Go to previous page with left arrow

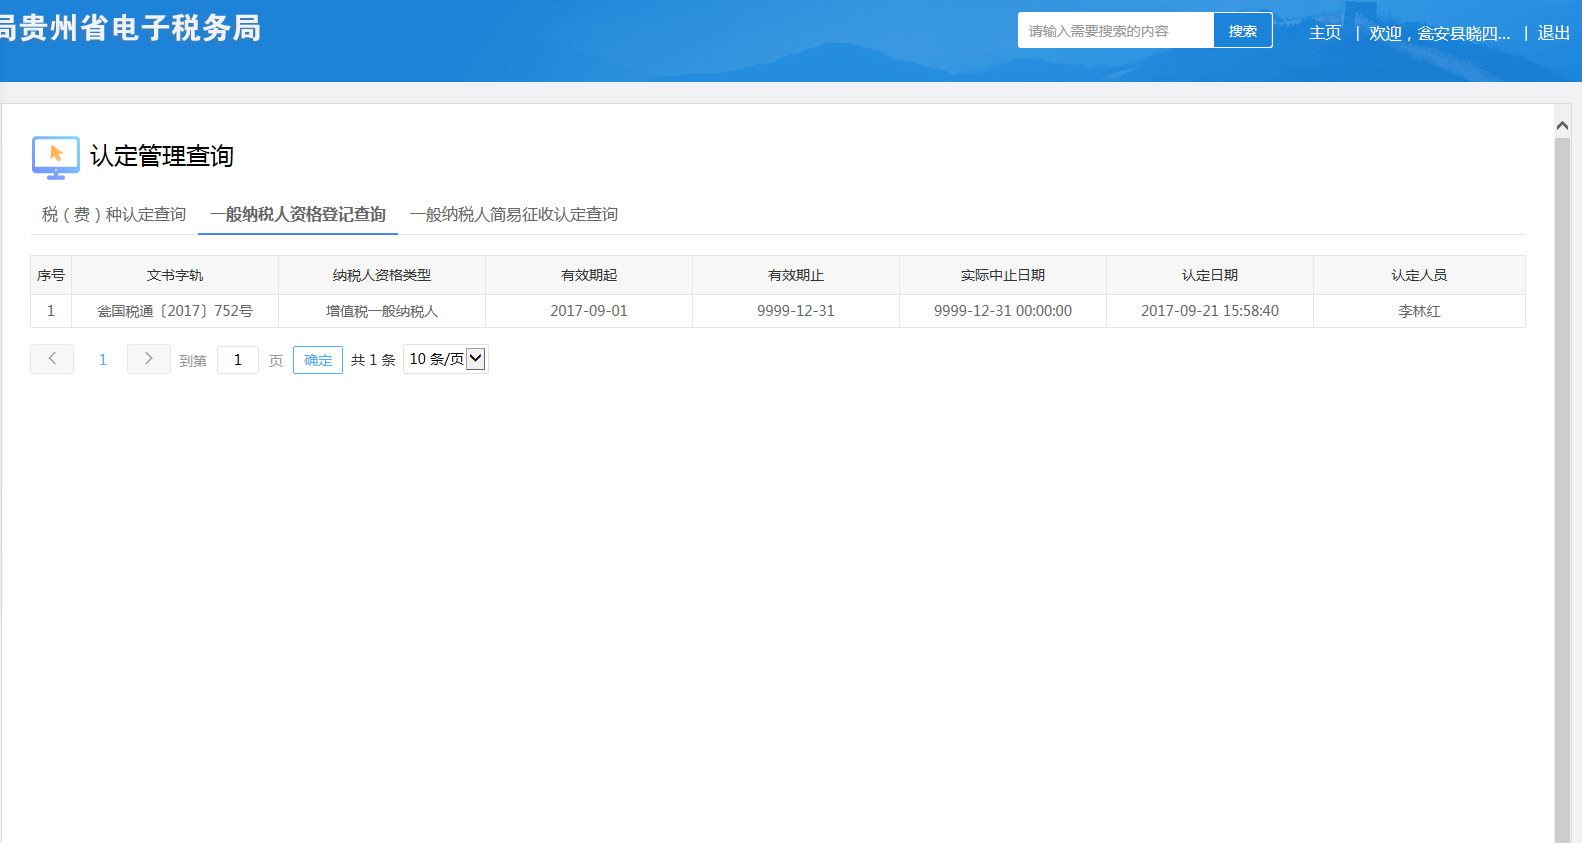coord(52,359)
